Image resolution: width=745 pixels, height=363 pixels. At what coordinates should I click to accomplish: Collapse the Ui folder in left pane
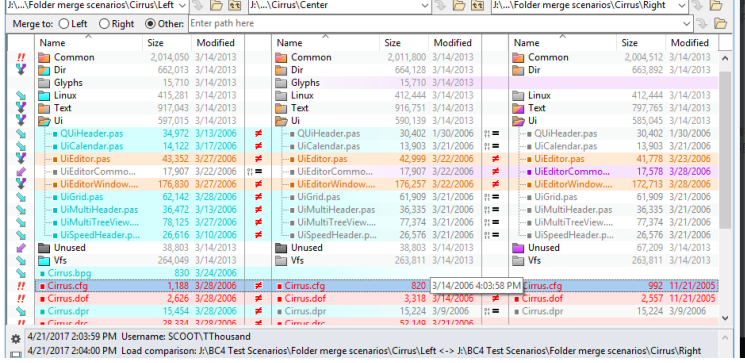(45, 121)
